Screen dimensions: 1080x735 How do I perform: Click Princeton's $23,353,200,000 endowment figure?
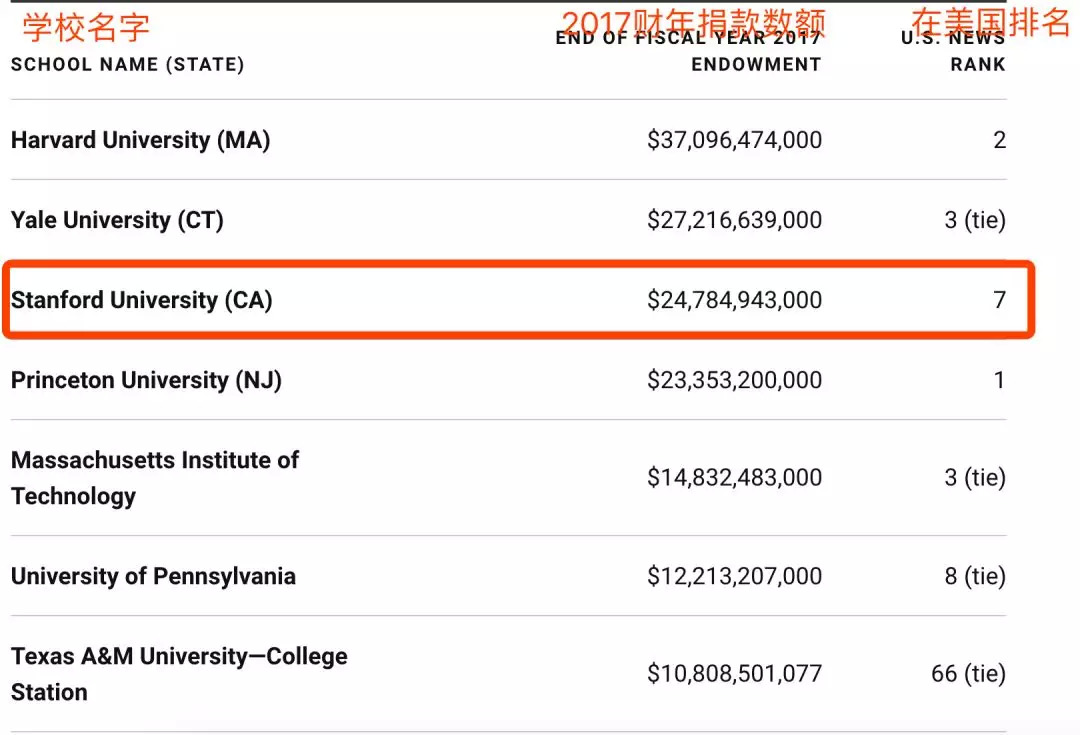tap(734, 380)
